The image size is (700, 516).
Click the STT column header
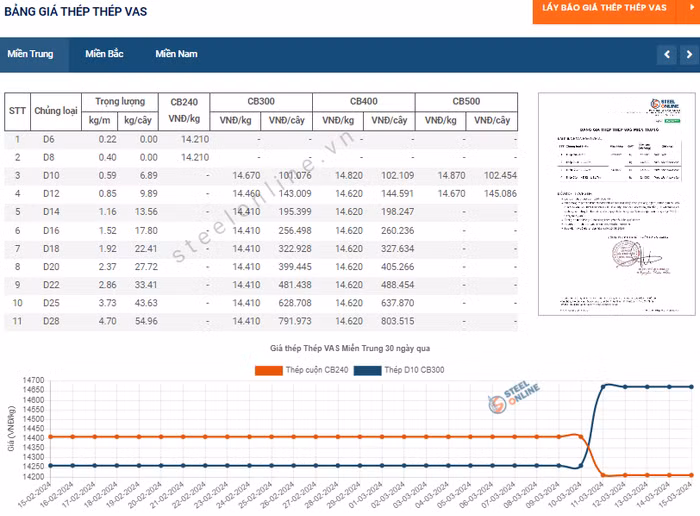[17, 111]
